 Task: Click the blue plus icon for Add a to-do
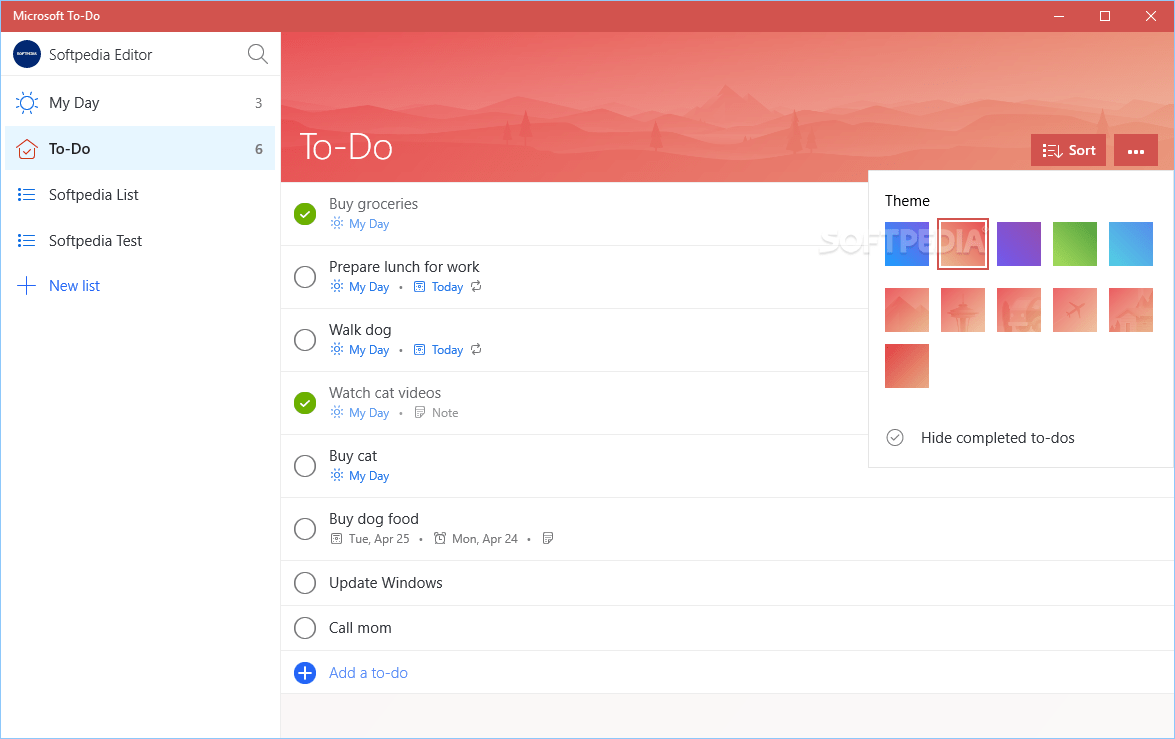click(305, 673)
